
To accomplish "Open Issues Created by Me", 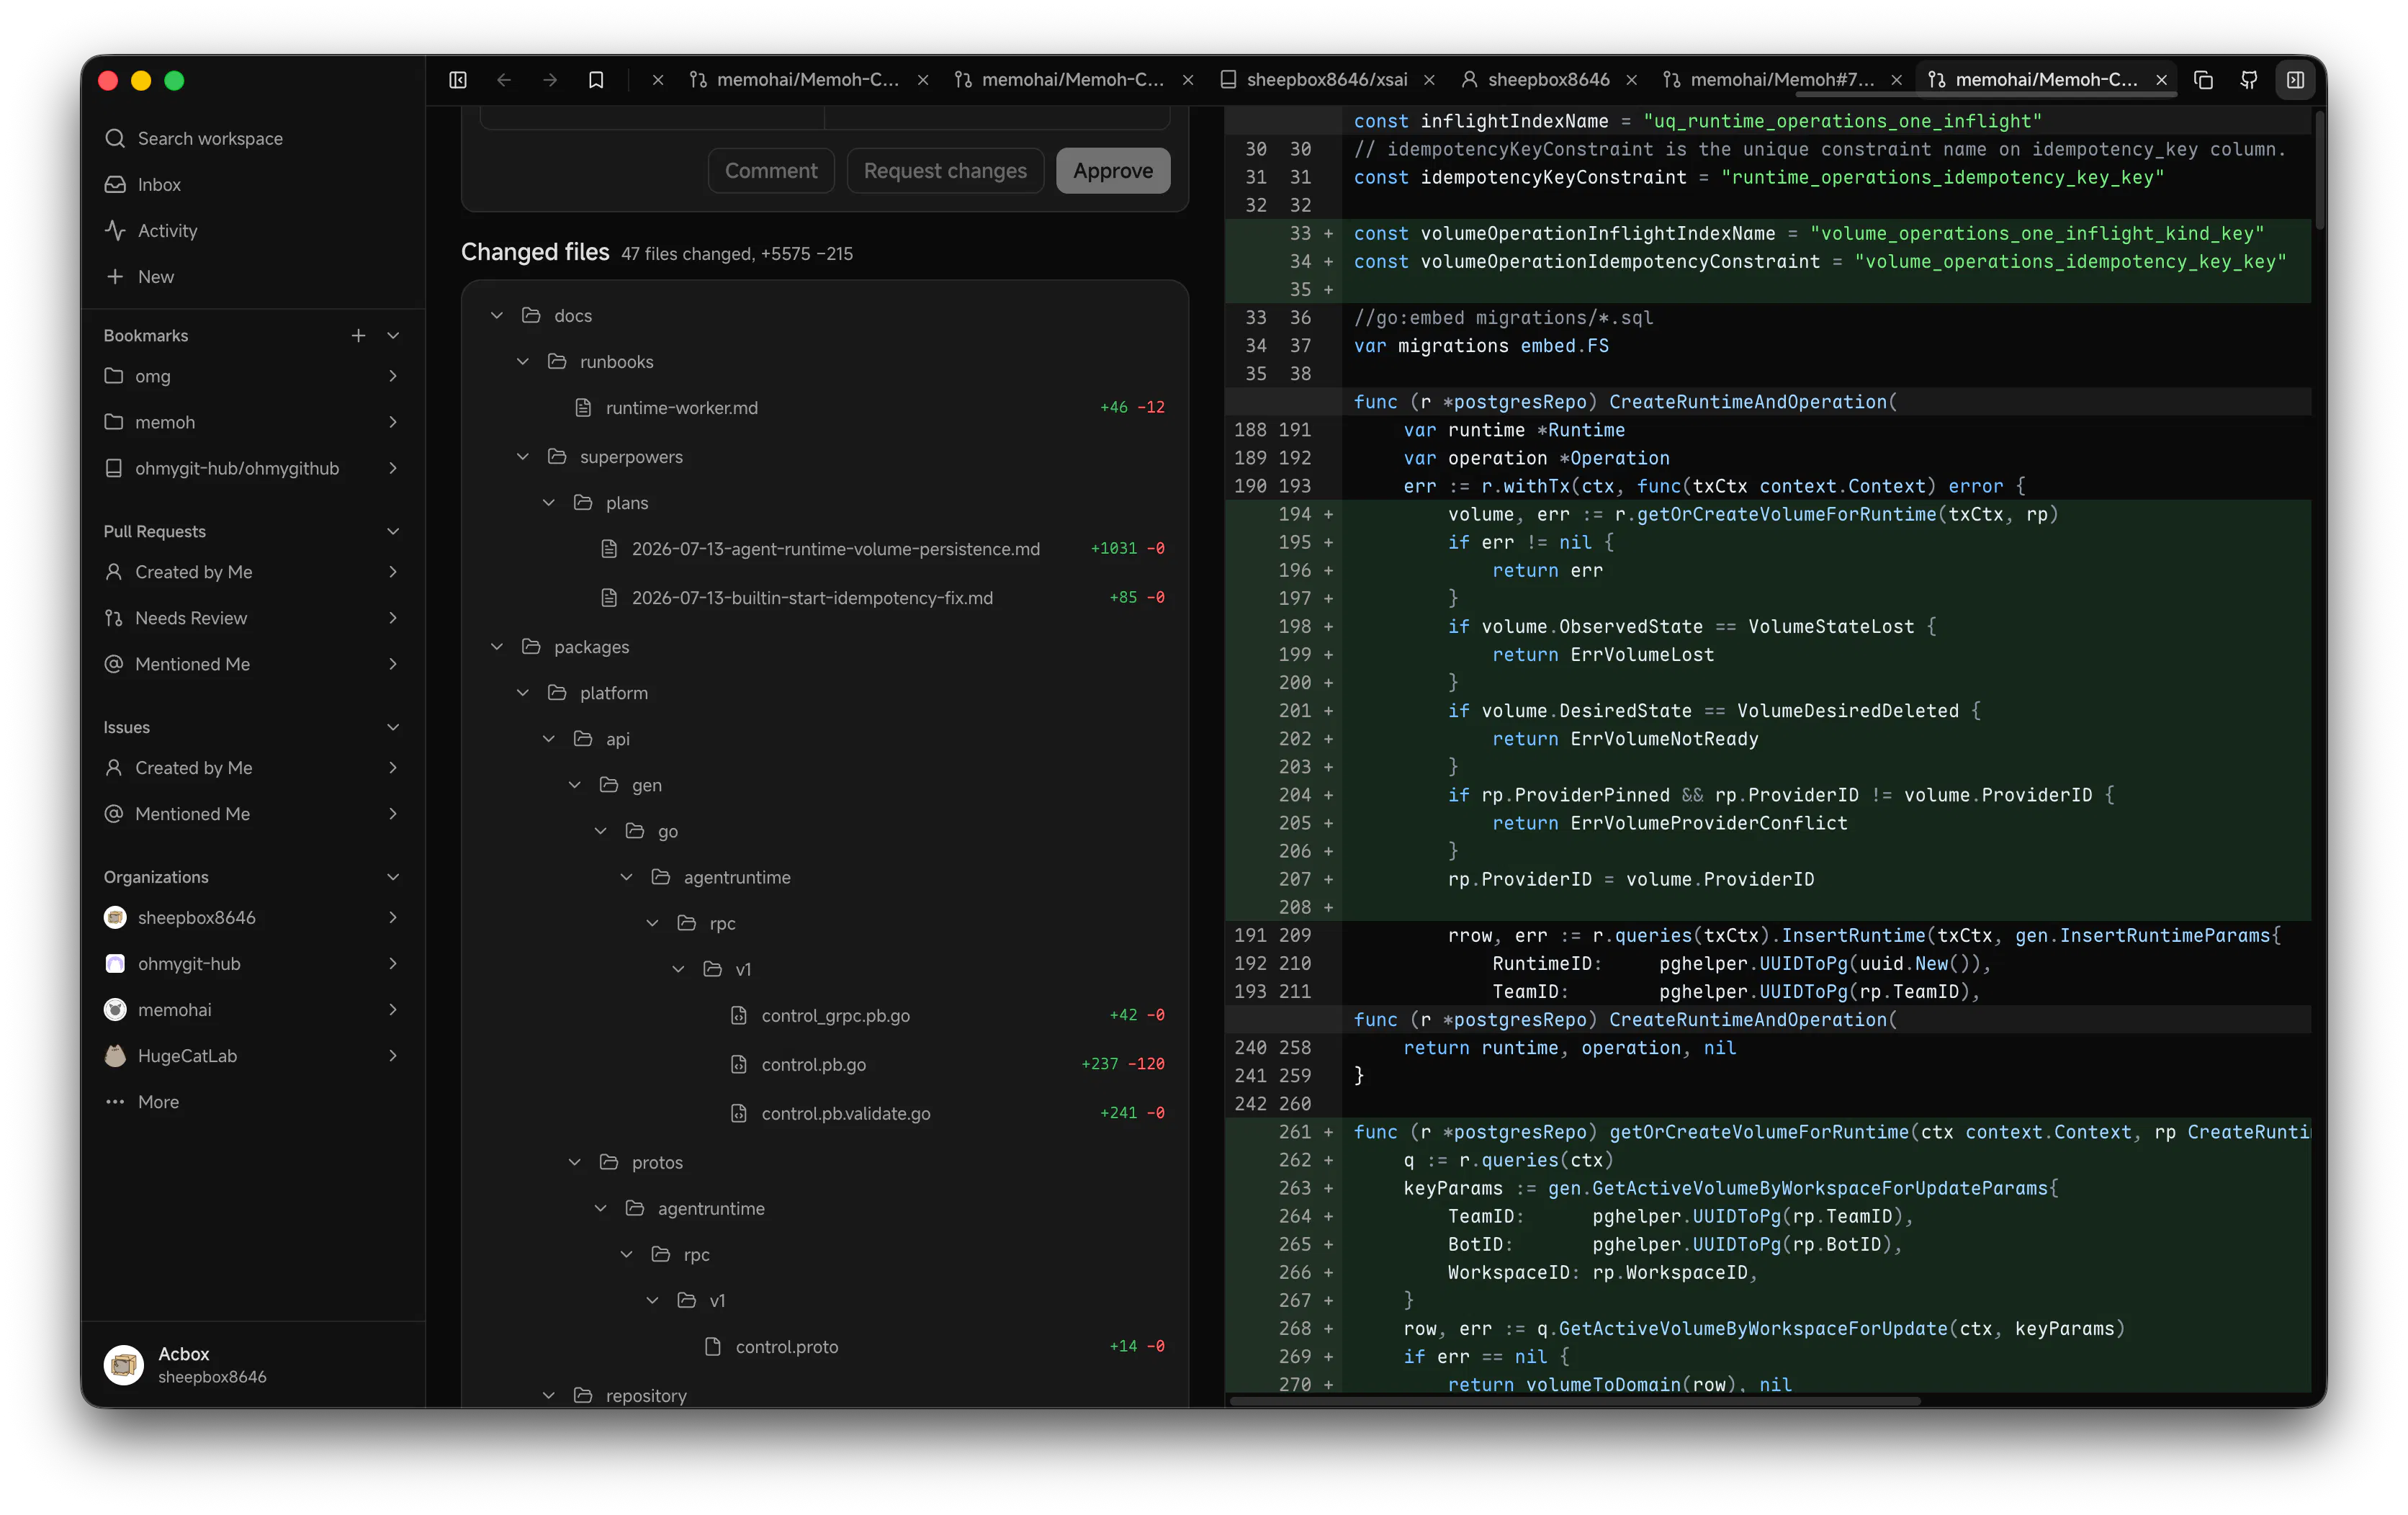I will [252, 768].
